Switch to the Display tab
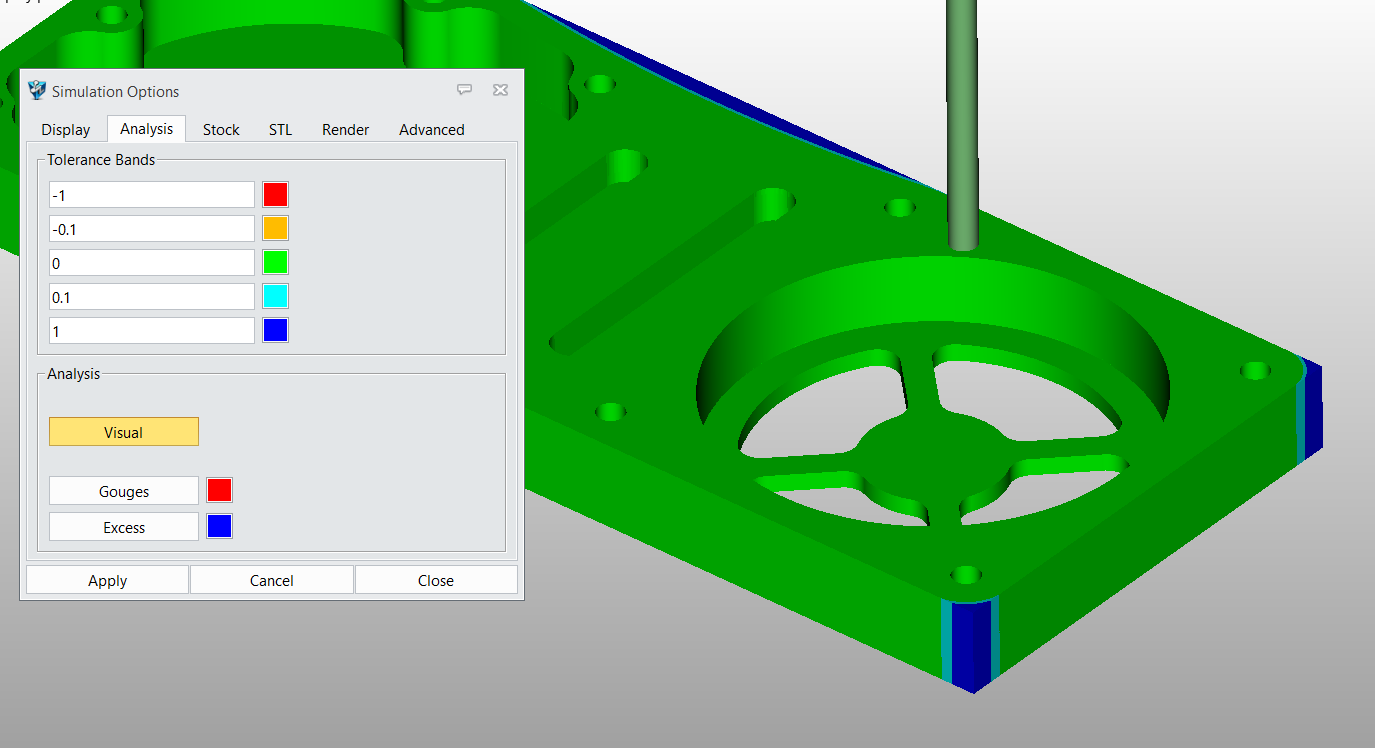 (66, 130)
